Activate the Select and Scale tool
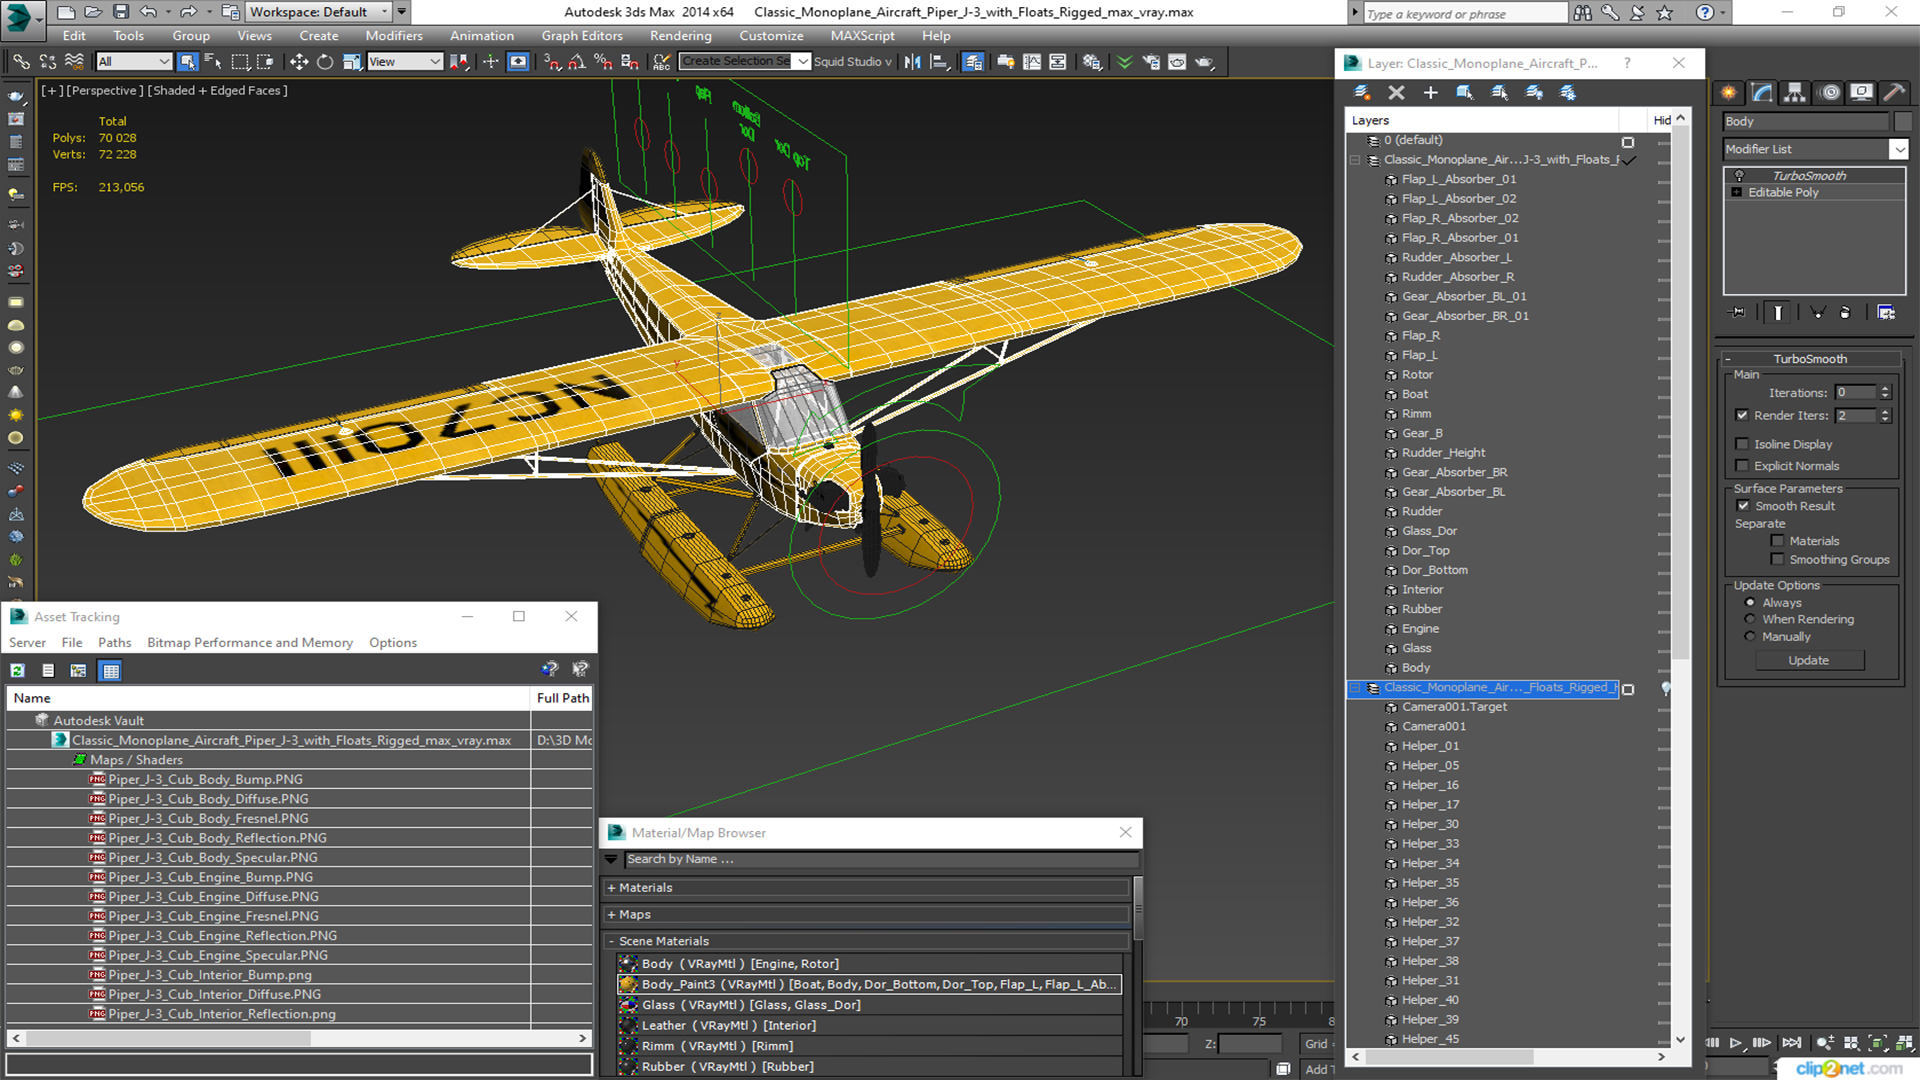The height and width of the screenshot is (1080, 1920). [x=351, y=62]
